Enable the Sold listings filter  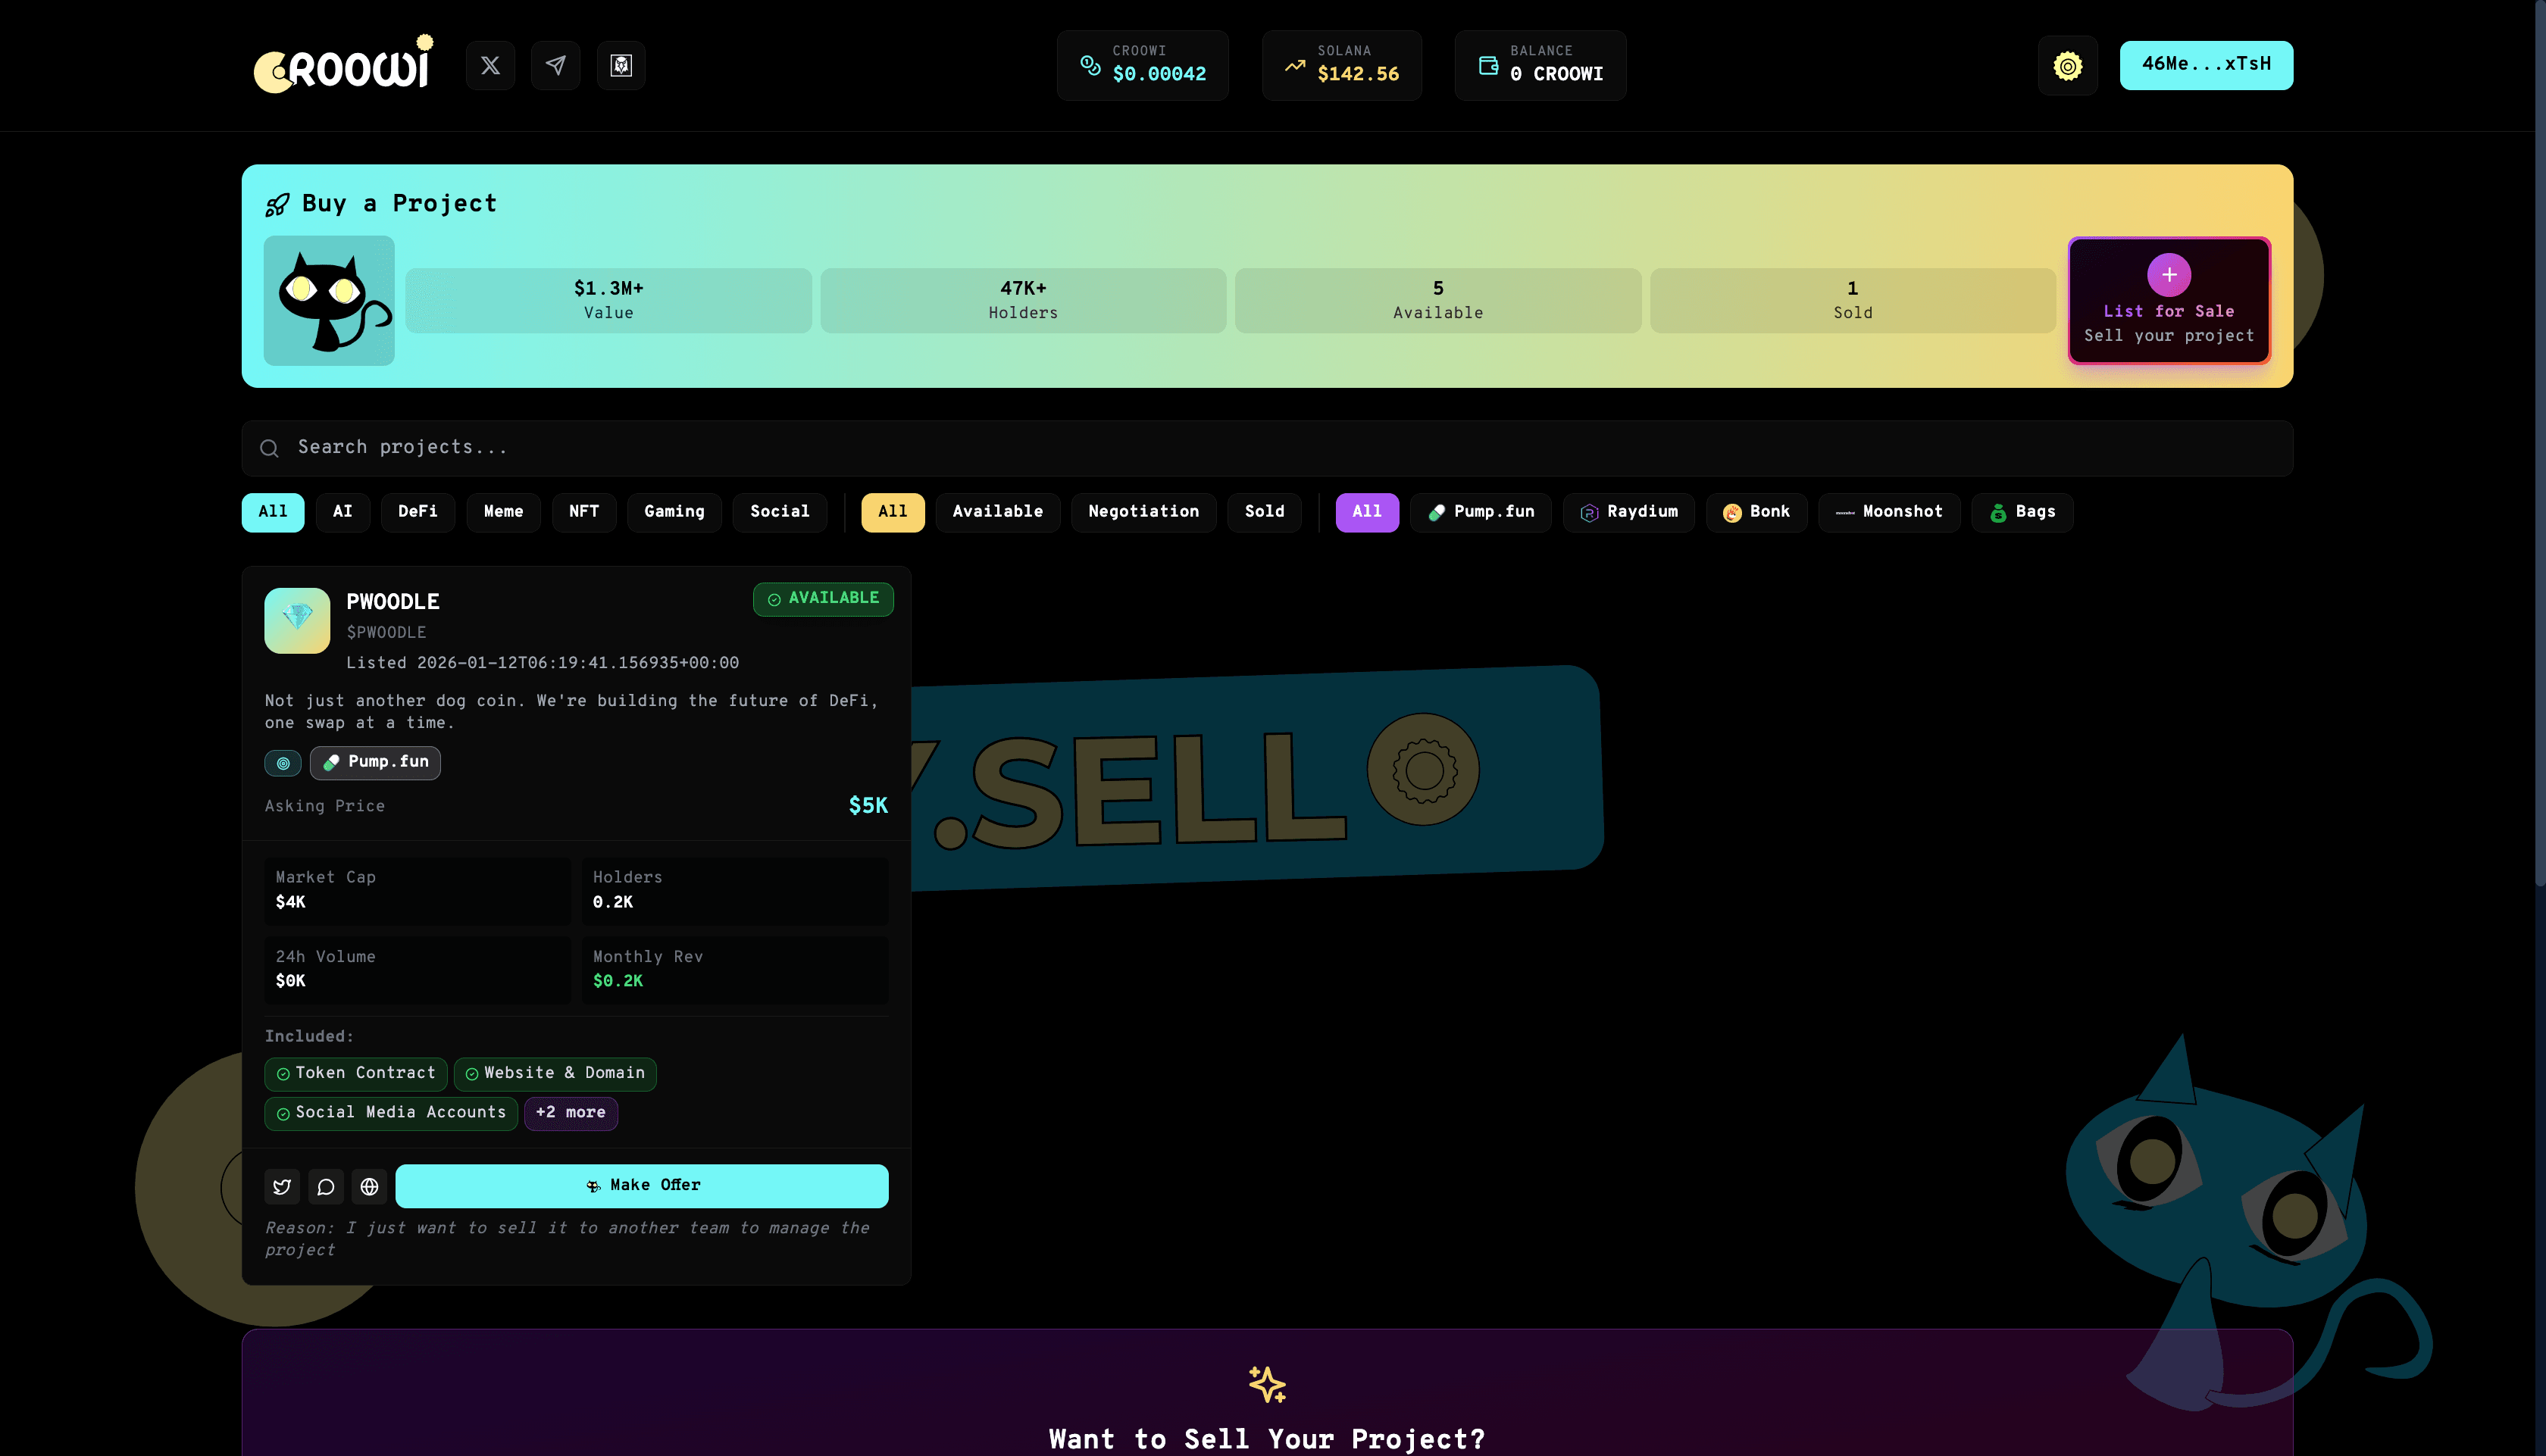point(1264,512)
